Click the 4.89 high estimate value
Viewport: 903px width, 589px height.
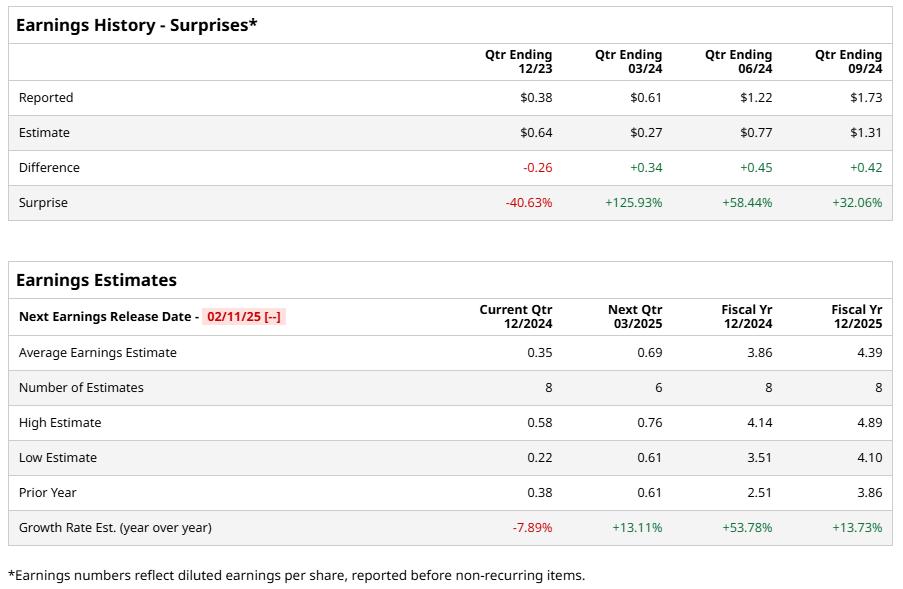(869, 423)
